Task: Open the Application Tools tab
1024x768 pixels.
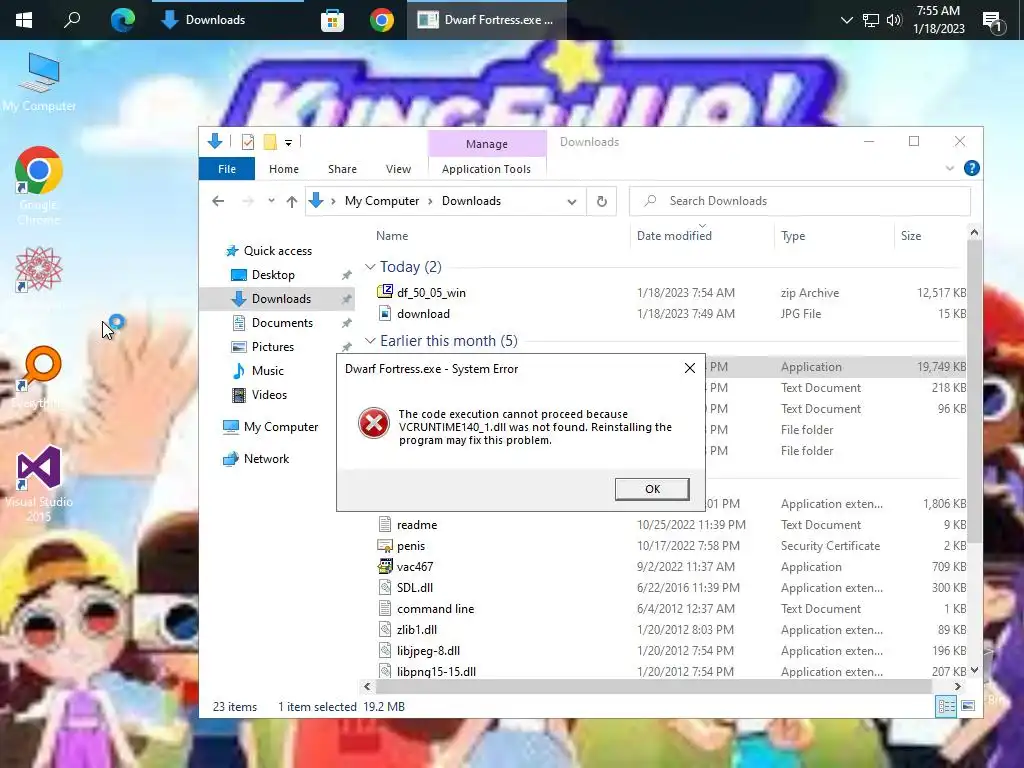Action: [x=486, y=169]
